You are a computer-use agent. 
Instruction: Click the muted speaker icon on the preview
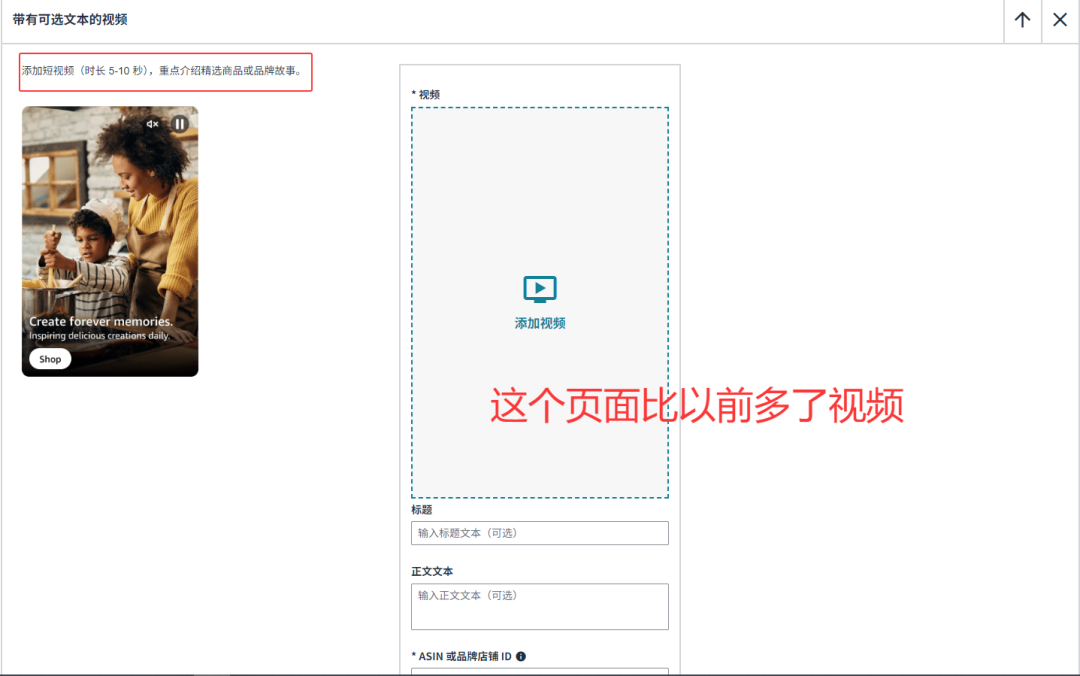pos(152,124)
